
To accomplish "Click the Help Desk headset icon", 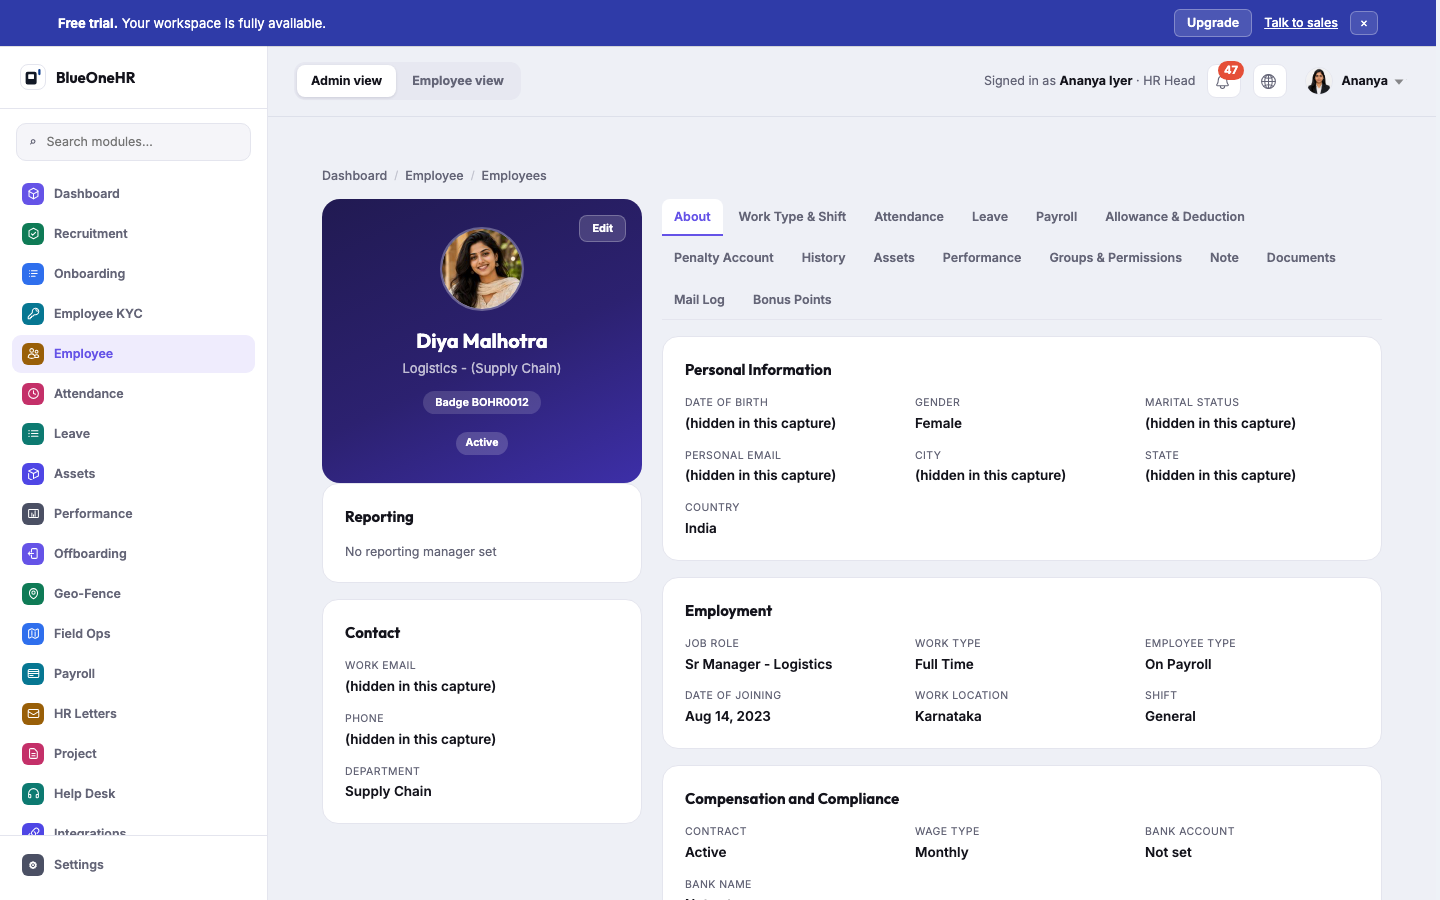I will [x=33, y=794].
